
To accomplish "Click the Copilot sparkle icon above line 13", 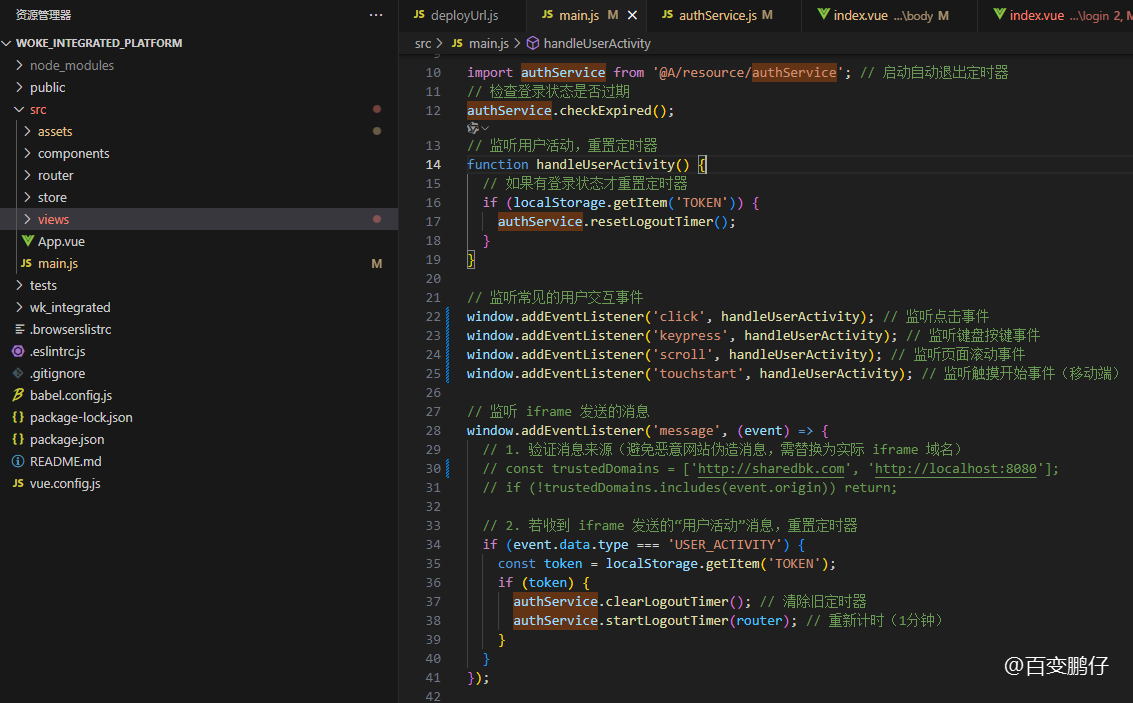I will pyautogui.click(x=473, y=128).
